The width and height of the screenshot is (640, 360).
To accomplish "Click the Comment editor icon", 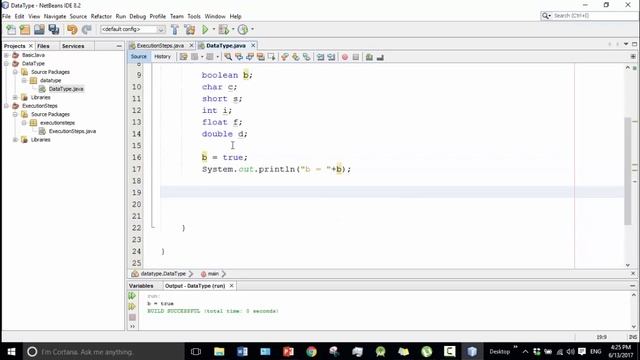I will (x=369, y=57).
